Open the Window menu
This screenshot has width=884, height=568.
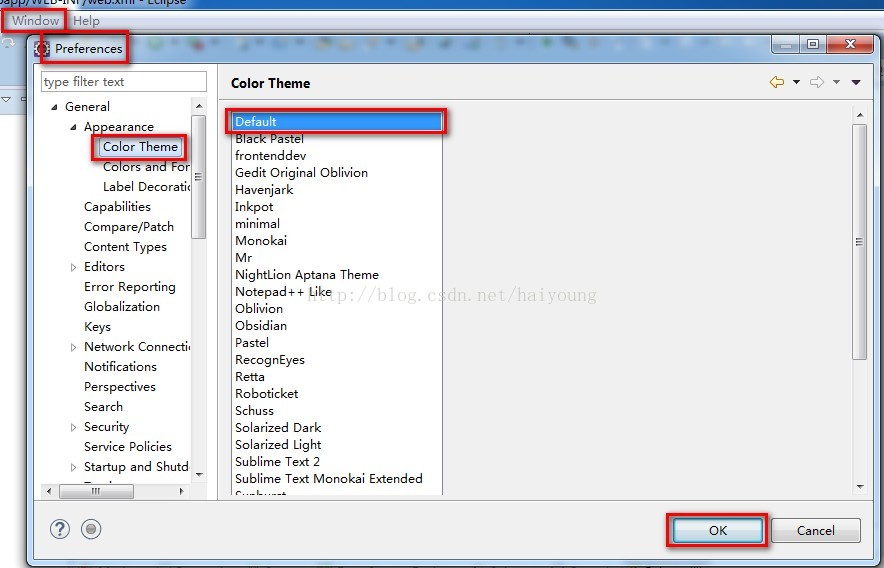coord(36,21)
